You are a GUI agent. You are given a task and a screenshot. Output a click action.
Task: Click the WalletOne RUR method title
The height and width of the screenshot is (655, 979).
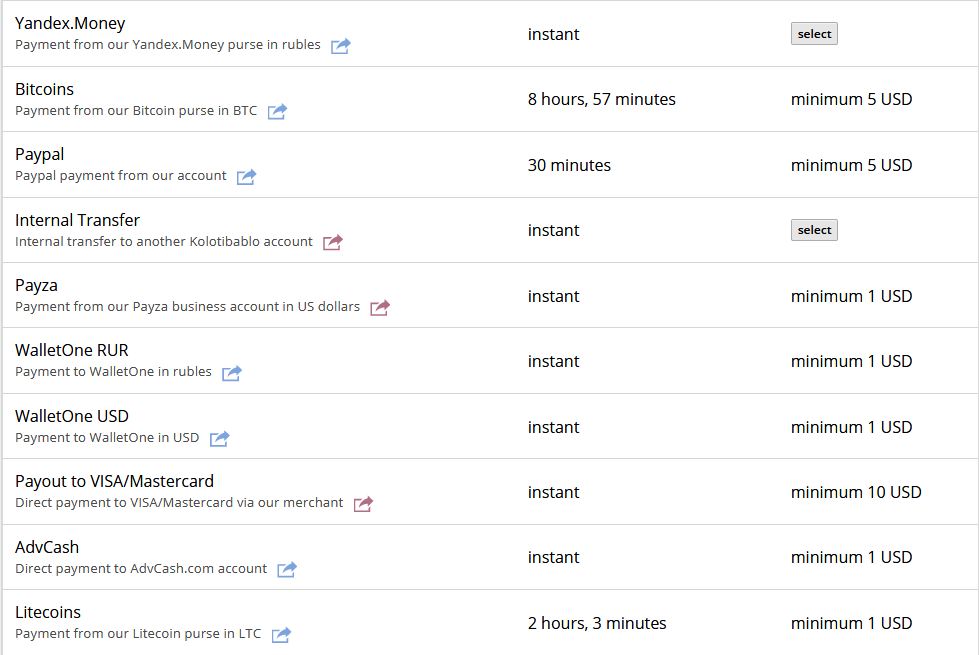pos(72,350)
